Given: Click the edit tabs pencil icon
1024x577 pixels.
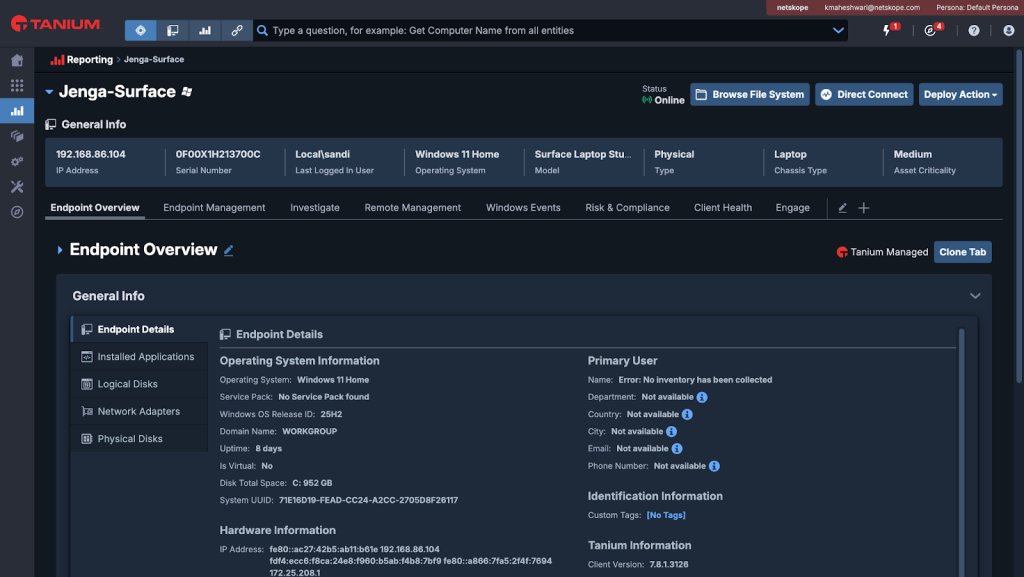Looking at the screenshot, I should click(842, 208).
